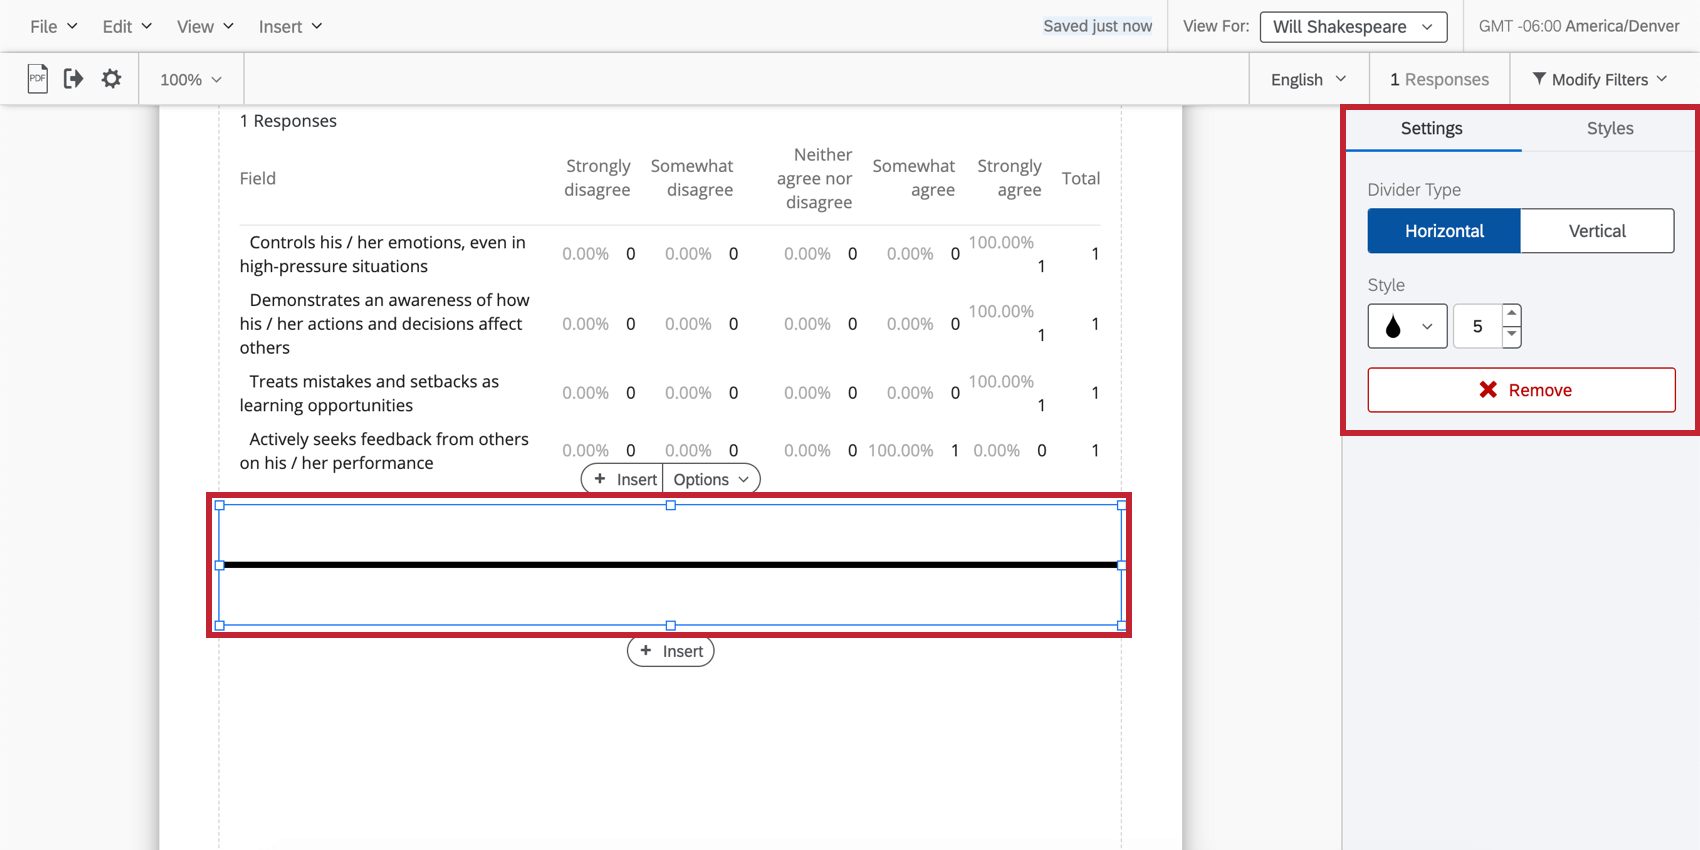1700x850 pixels.
Task: Click the Modify Filters funnel icon
Action: (1539, 79)
